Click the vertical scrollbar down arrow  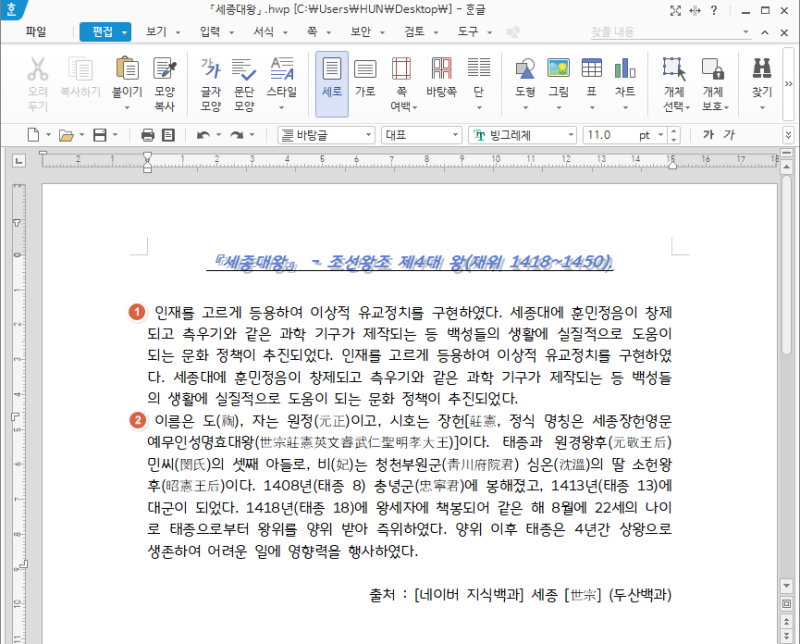pyautogui.click(x=786, y=585)
